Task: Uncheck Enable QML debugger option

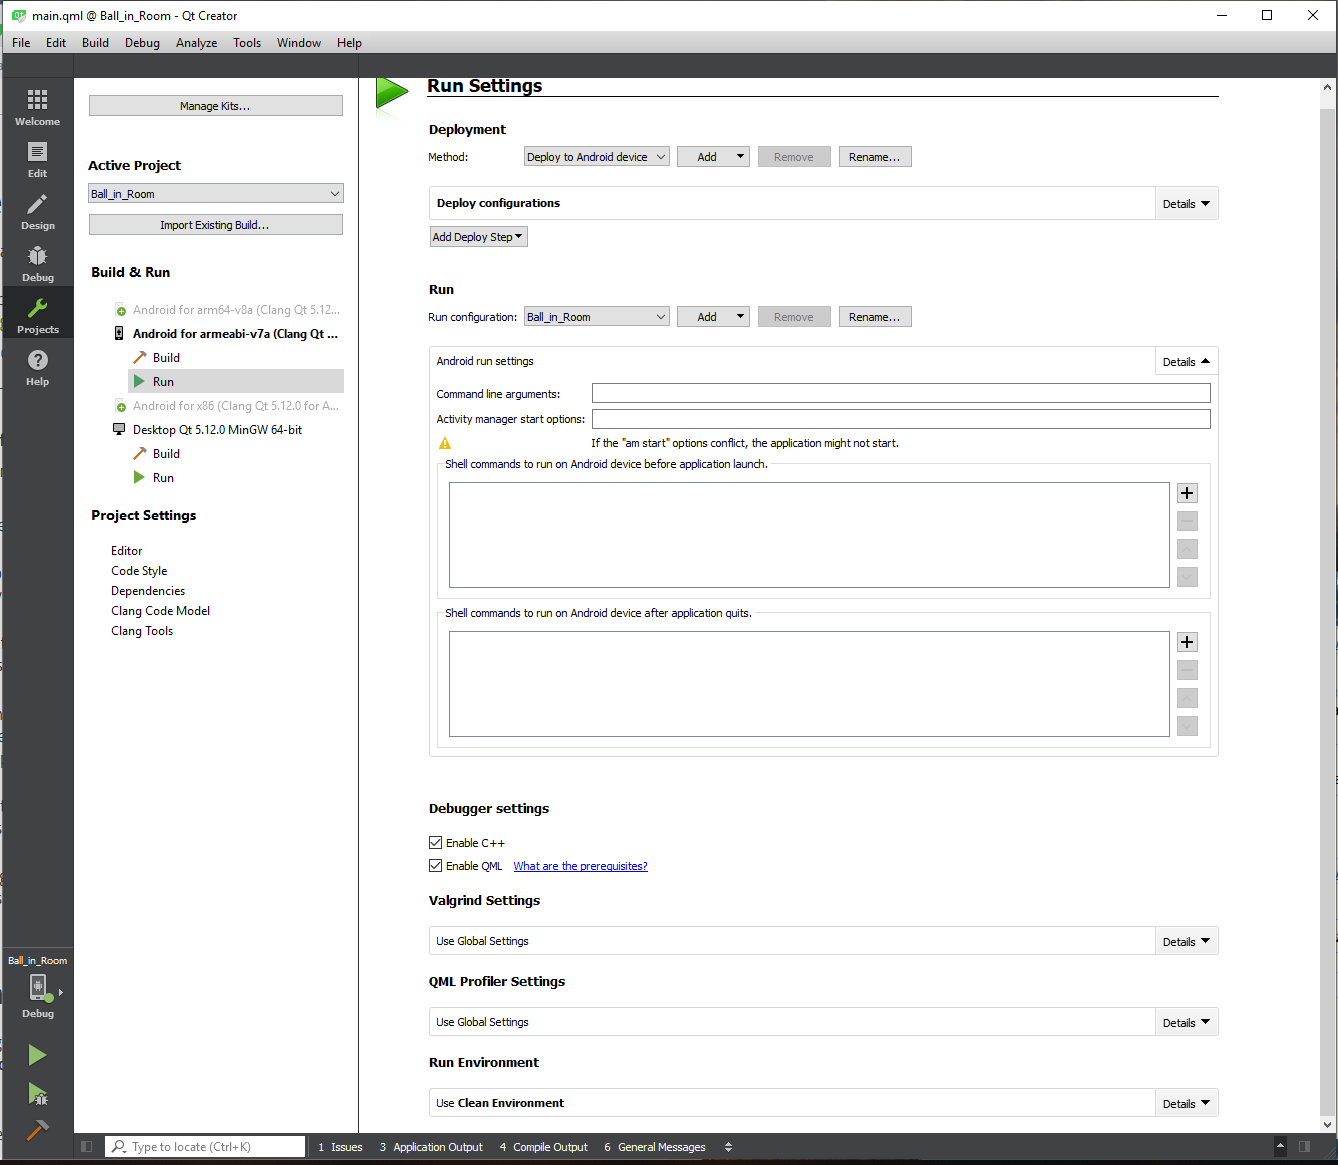Action: point(436,866)
